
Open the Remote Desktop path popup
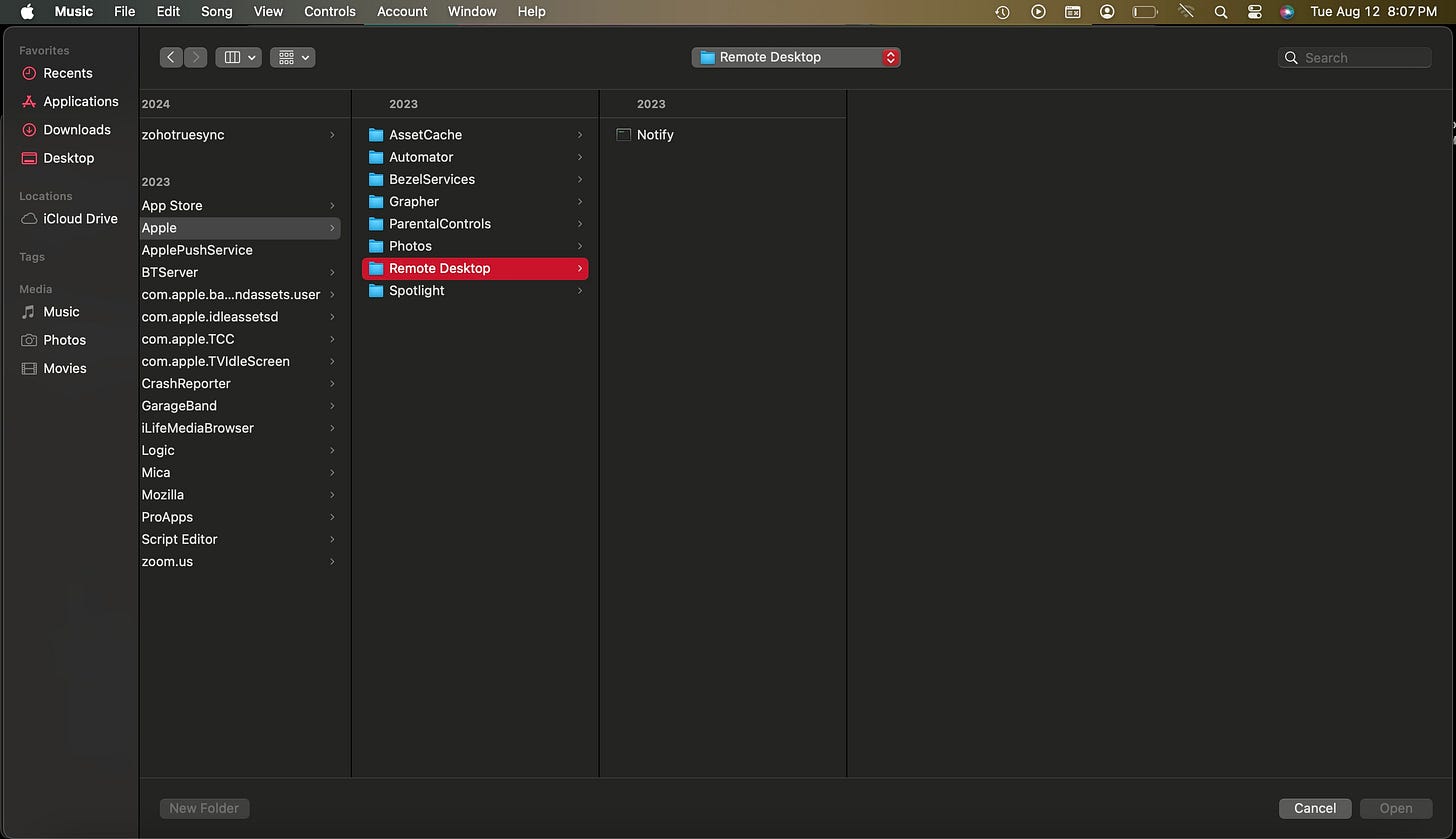coord(796,57)
